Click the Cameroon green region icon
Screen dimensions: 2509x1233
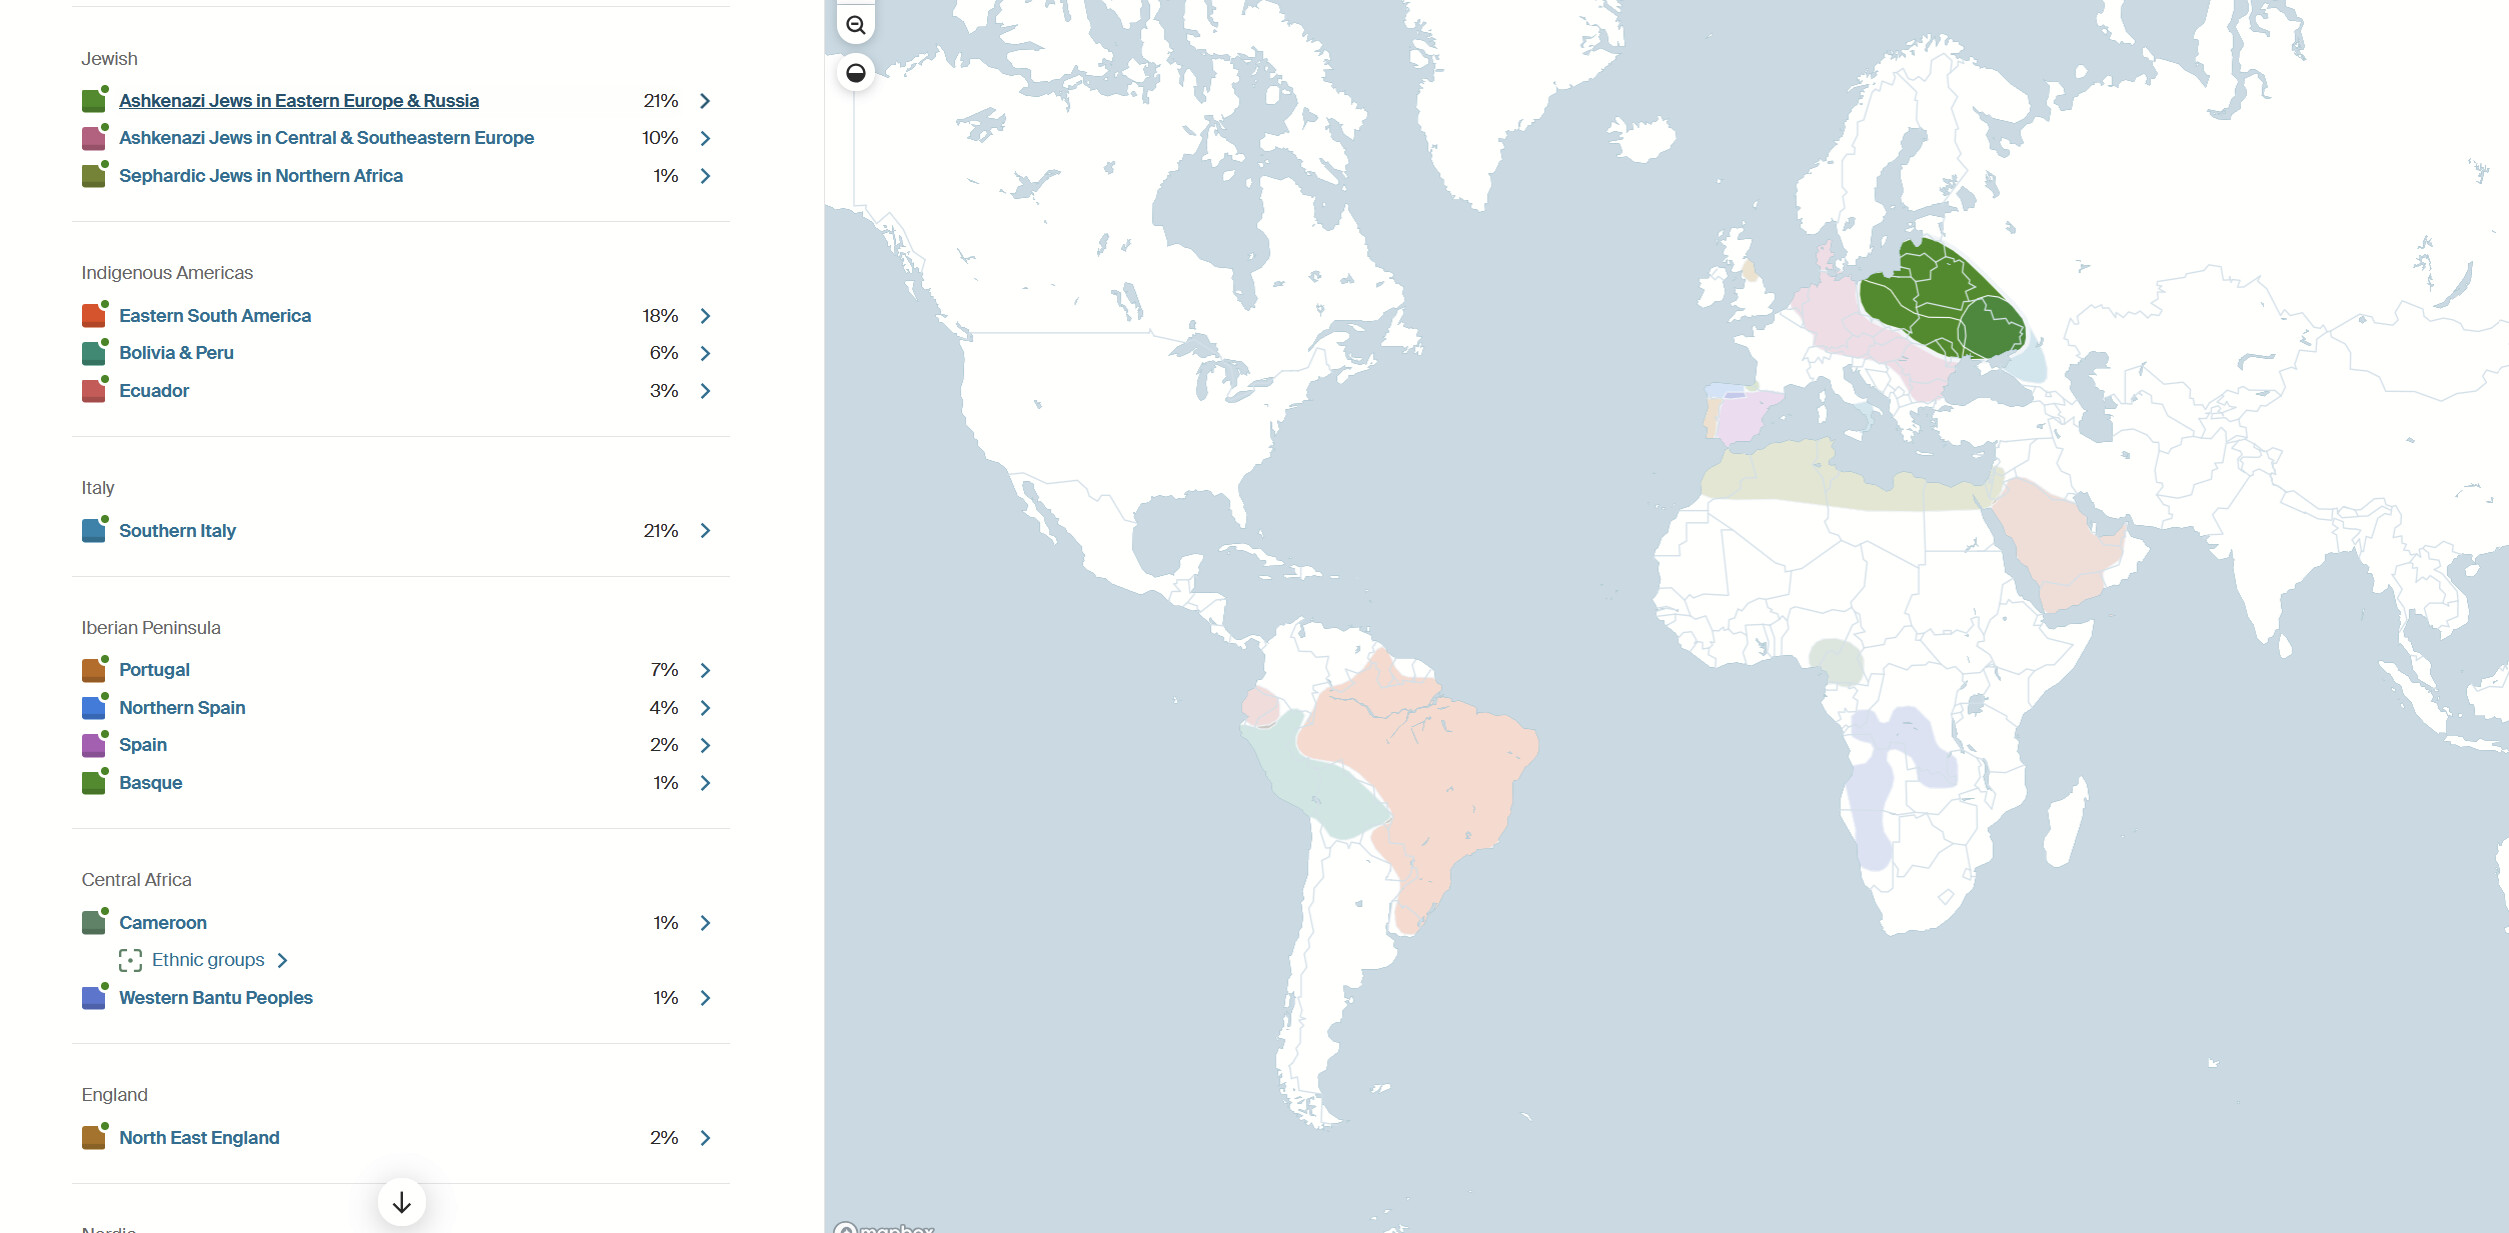click(94, 923)
